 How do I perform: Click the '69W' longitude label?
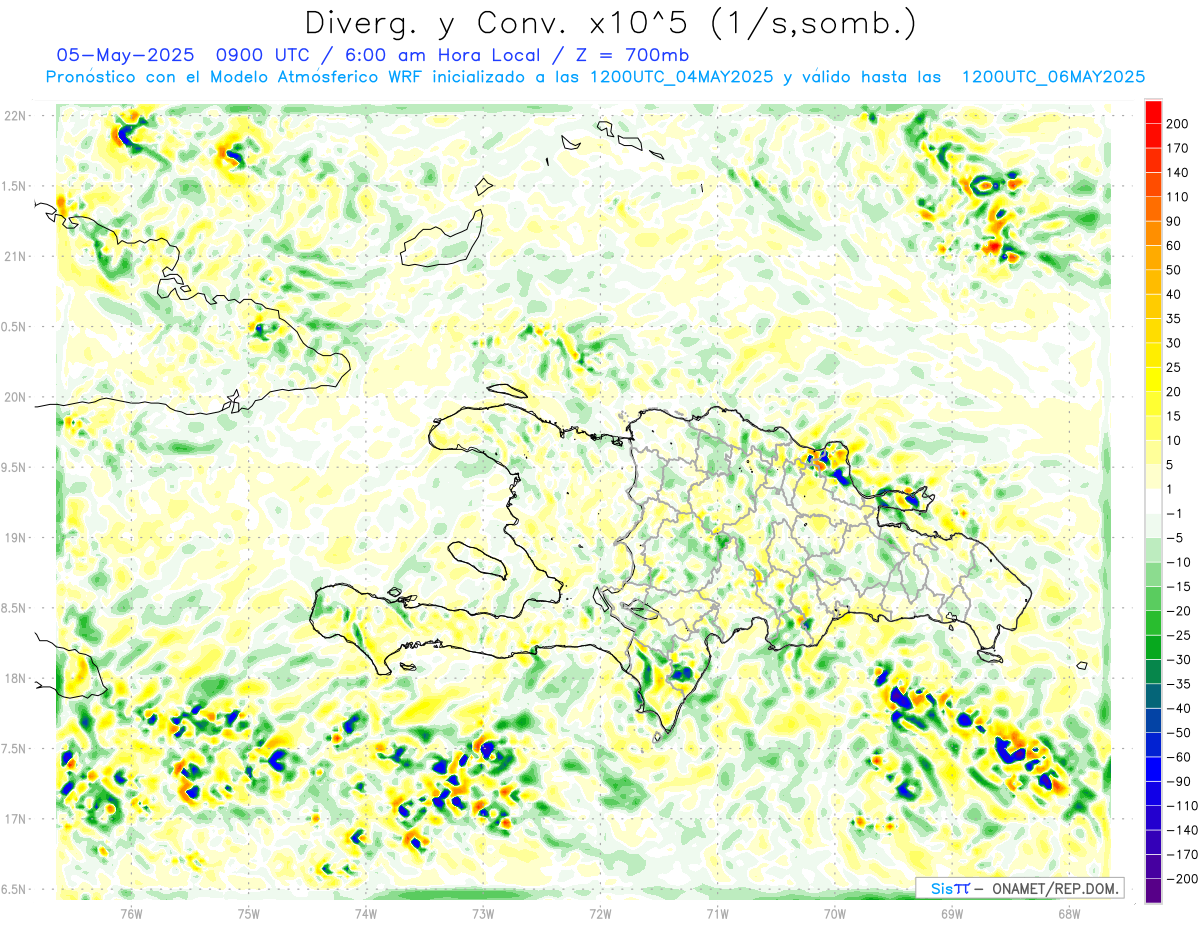pyautogui.click(x=952, y=914)
